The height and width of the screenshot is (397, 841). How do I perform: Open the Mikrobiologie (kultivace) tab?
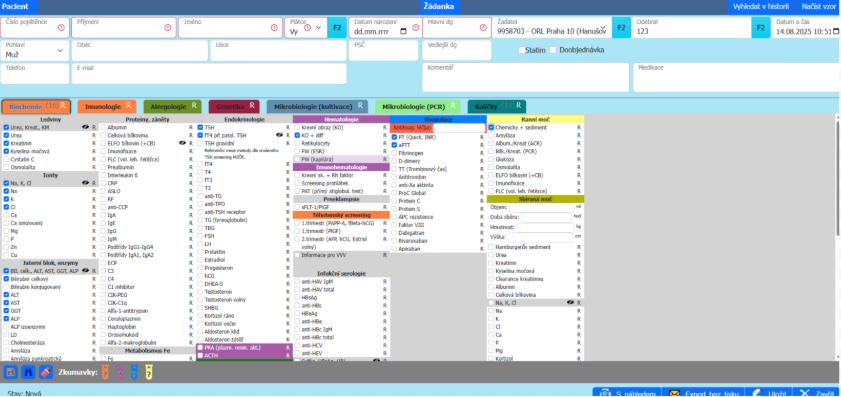coord(318,106)
